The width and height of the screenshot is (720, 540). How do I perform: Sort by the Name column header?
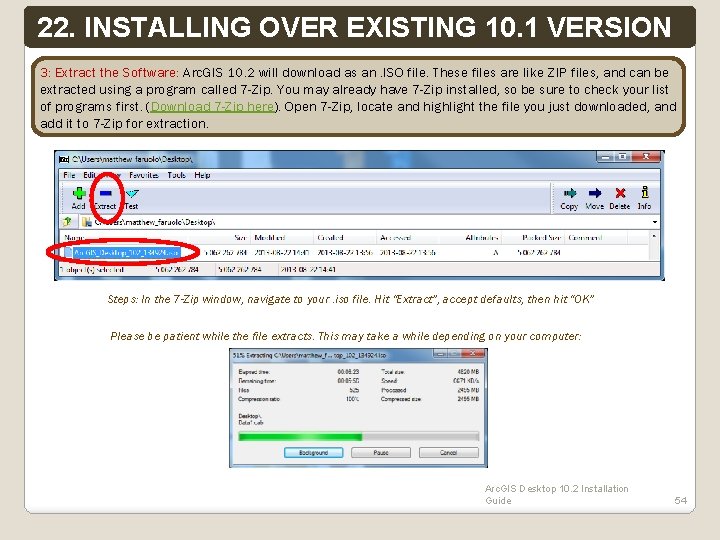click(x=74, y=237)
